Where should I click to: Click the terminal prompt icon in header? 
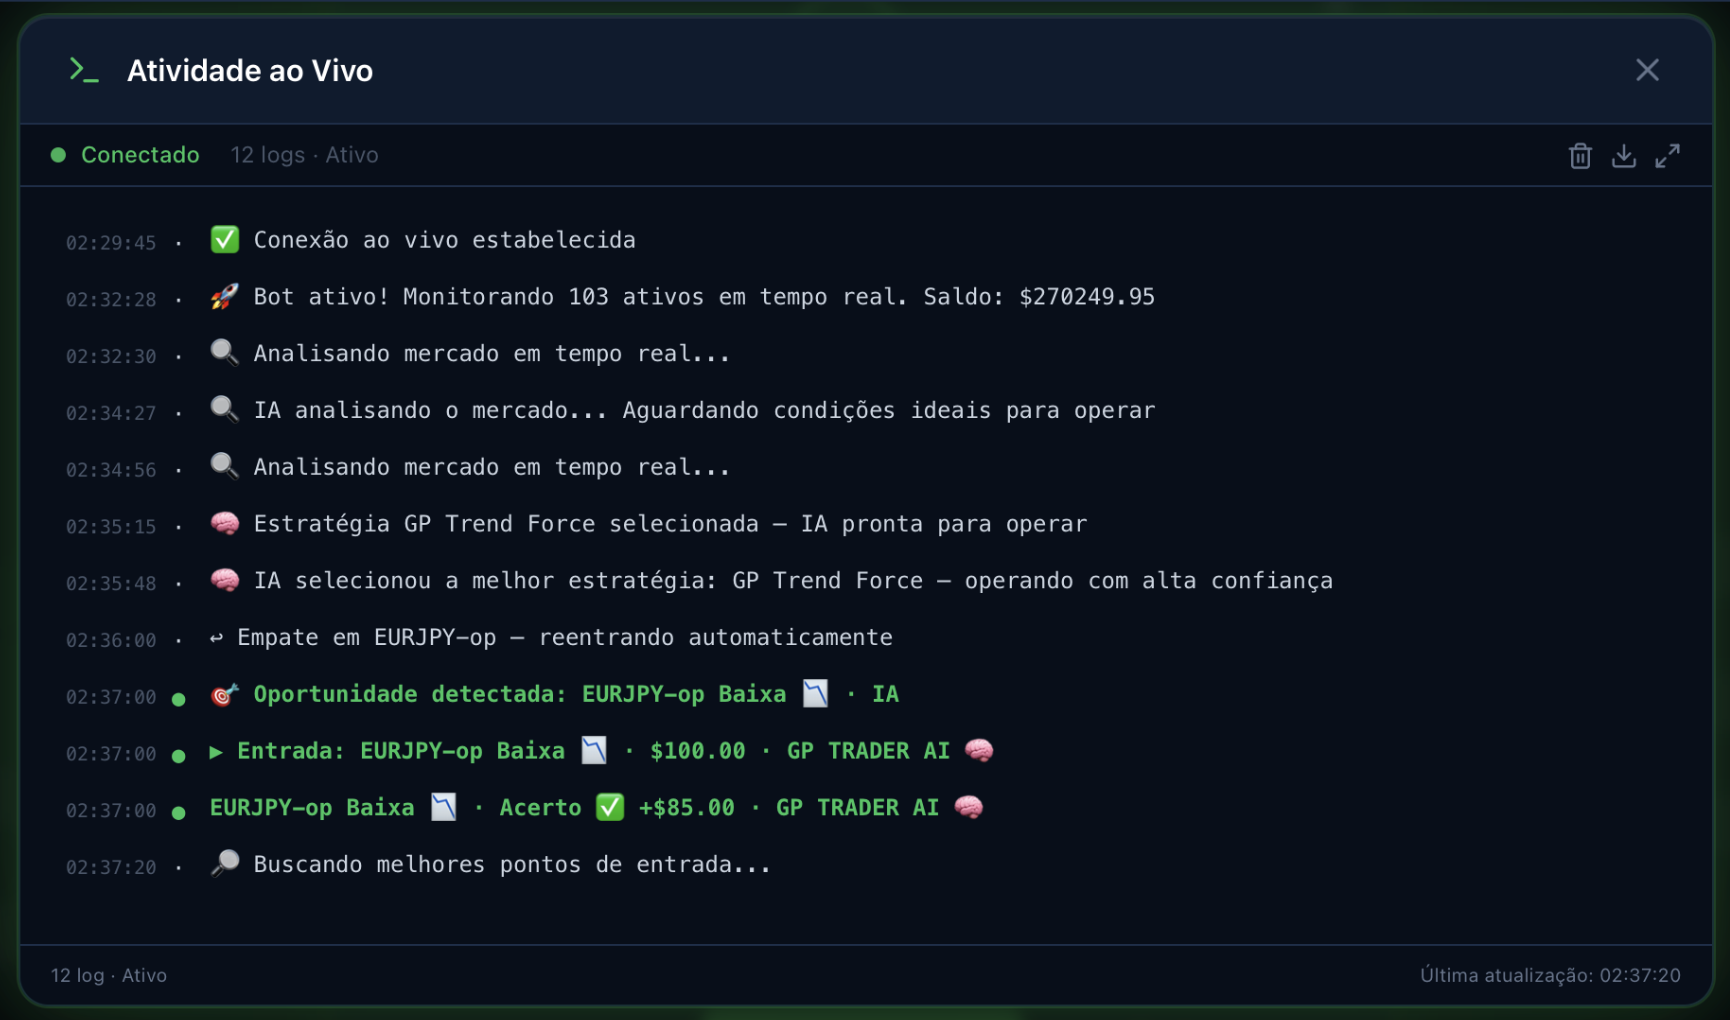[84, 70]
